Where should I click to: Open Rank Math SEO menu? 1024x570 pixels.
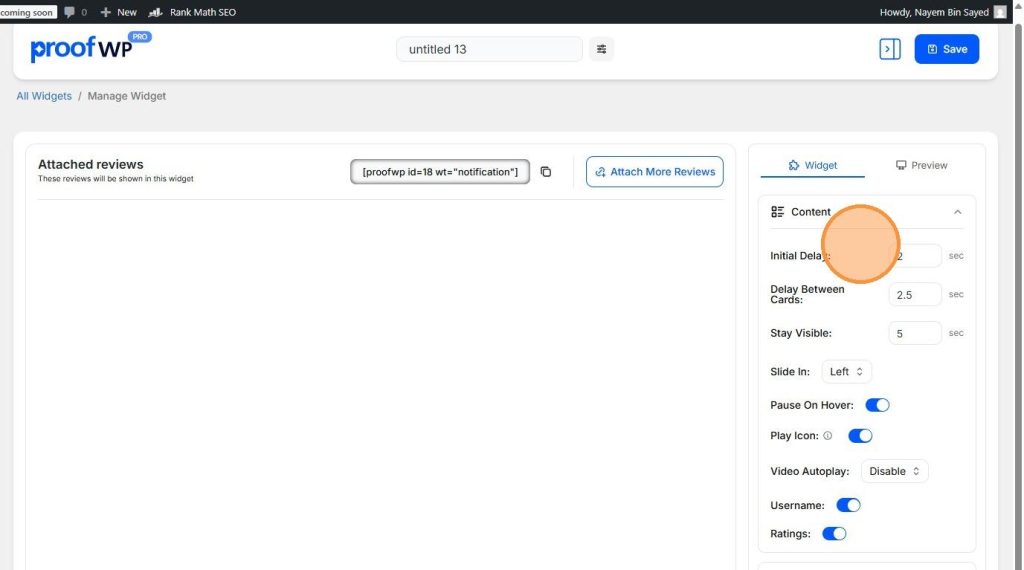(x=193, y=12)
